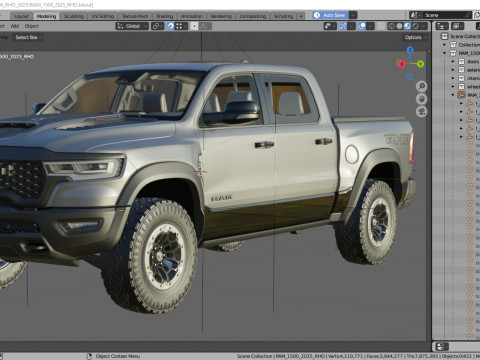480x360 pixels.
Task: Open the UV Editing workspace tab
Action: click(103, 16)
